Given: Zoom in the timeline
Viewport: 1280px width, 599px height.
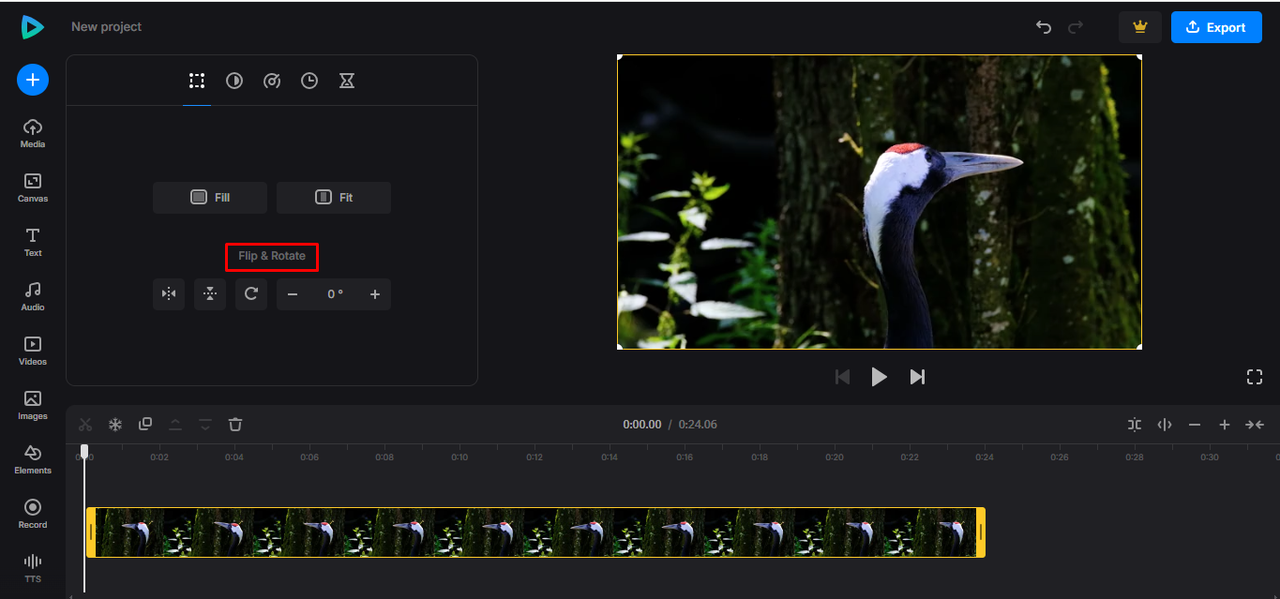Looking at the screenshot, I should (x=1224, y=424).
